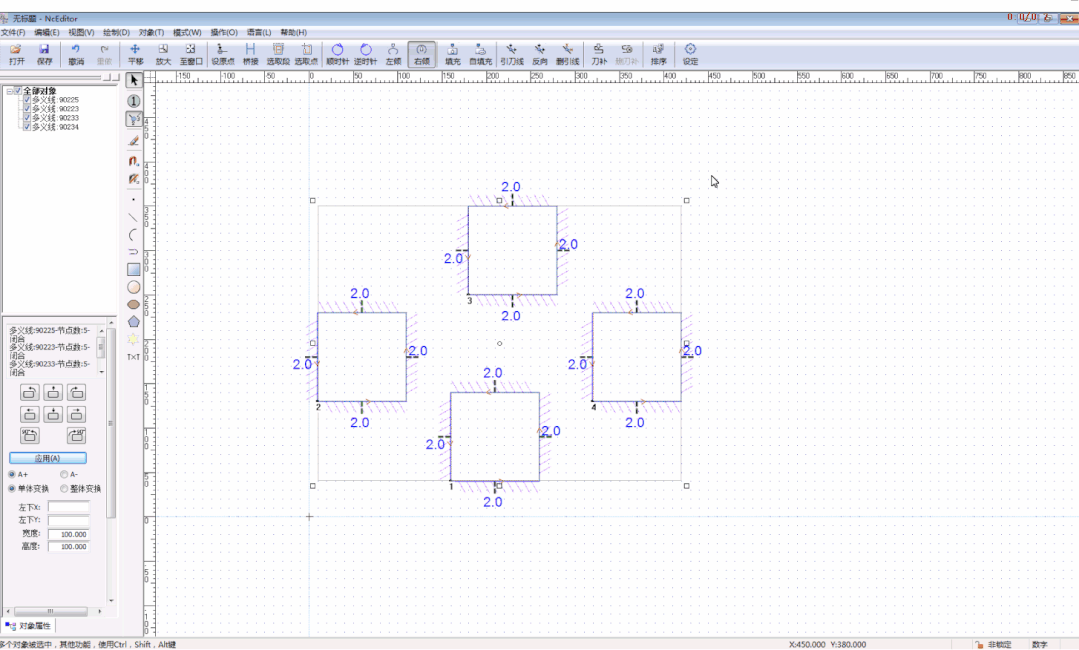Select the point drawing tool
1079x650 pixels.
[x=133, y=199]
